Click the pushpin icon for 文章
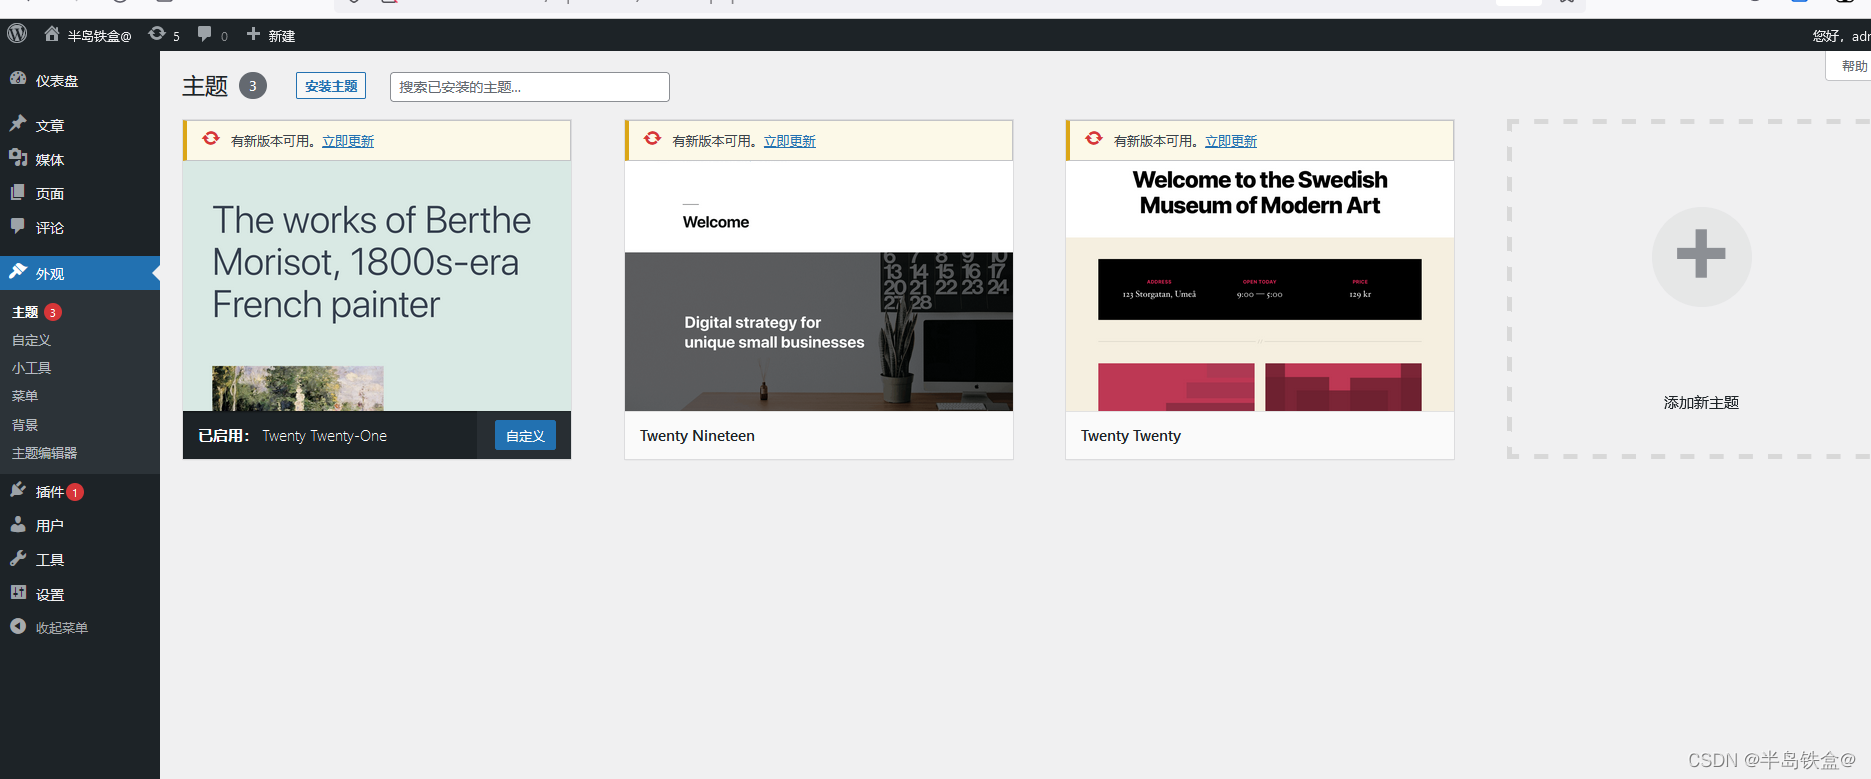The height and width of the screenshot is (779, 1871). (x=18, y=124)
